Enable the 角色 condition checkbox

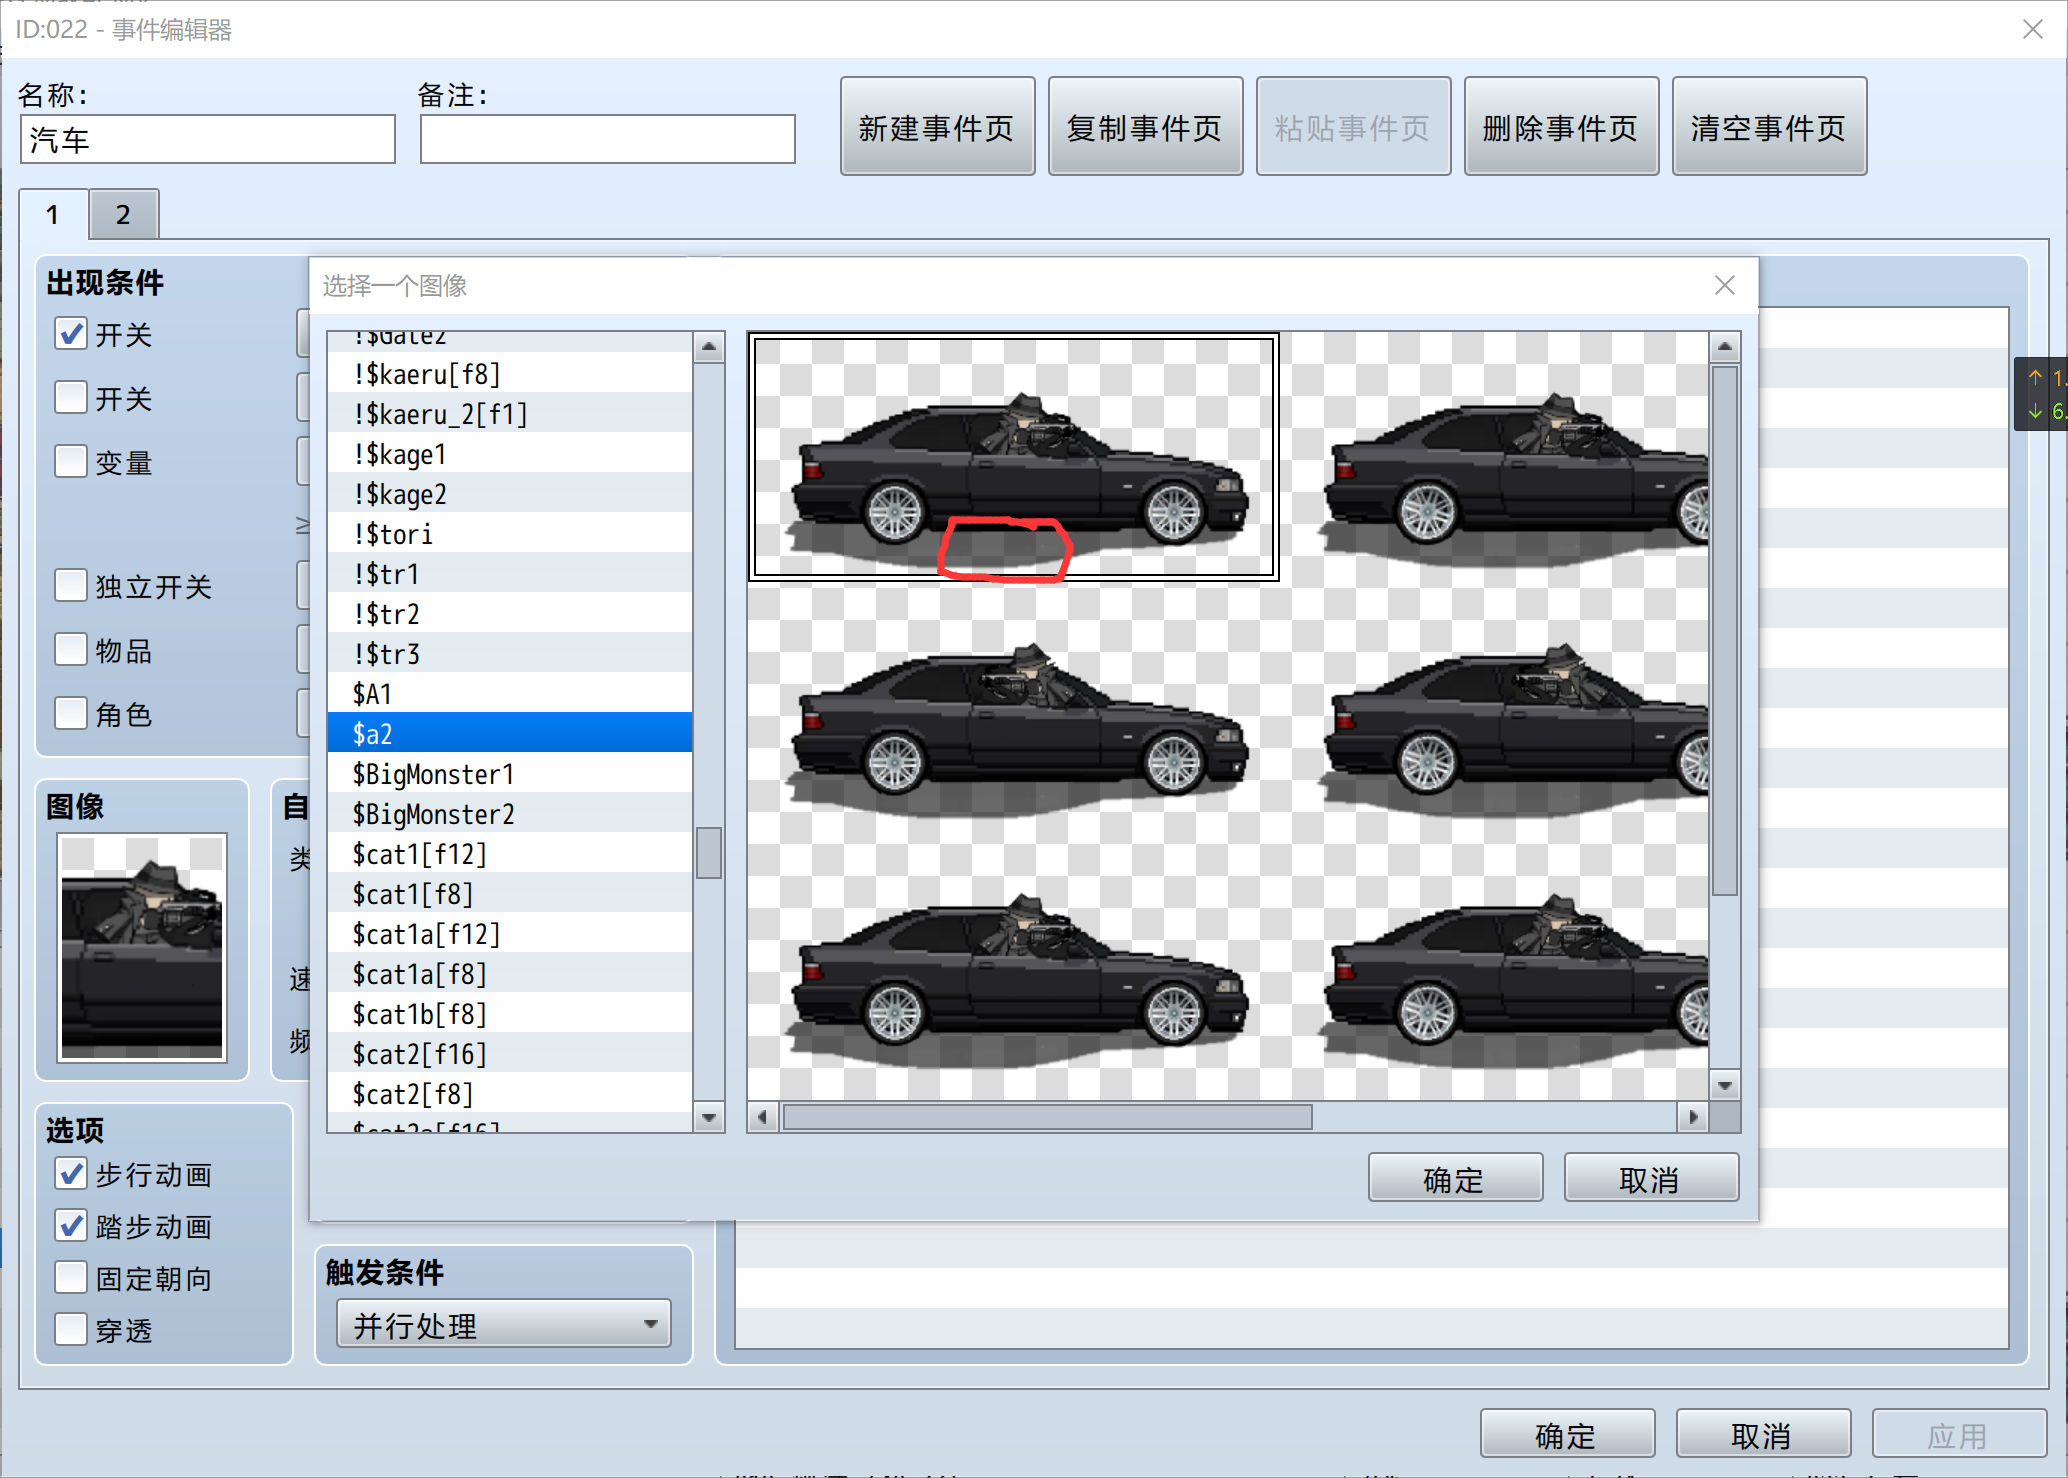coord(71,713)
